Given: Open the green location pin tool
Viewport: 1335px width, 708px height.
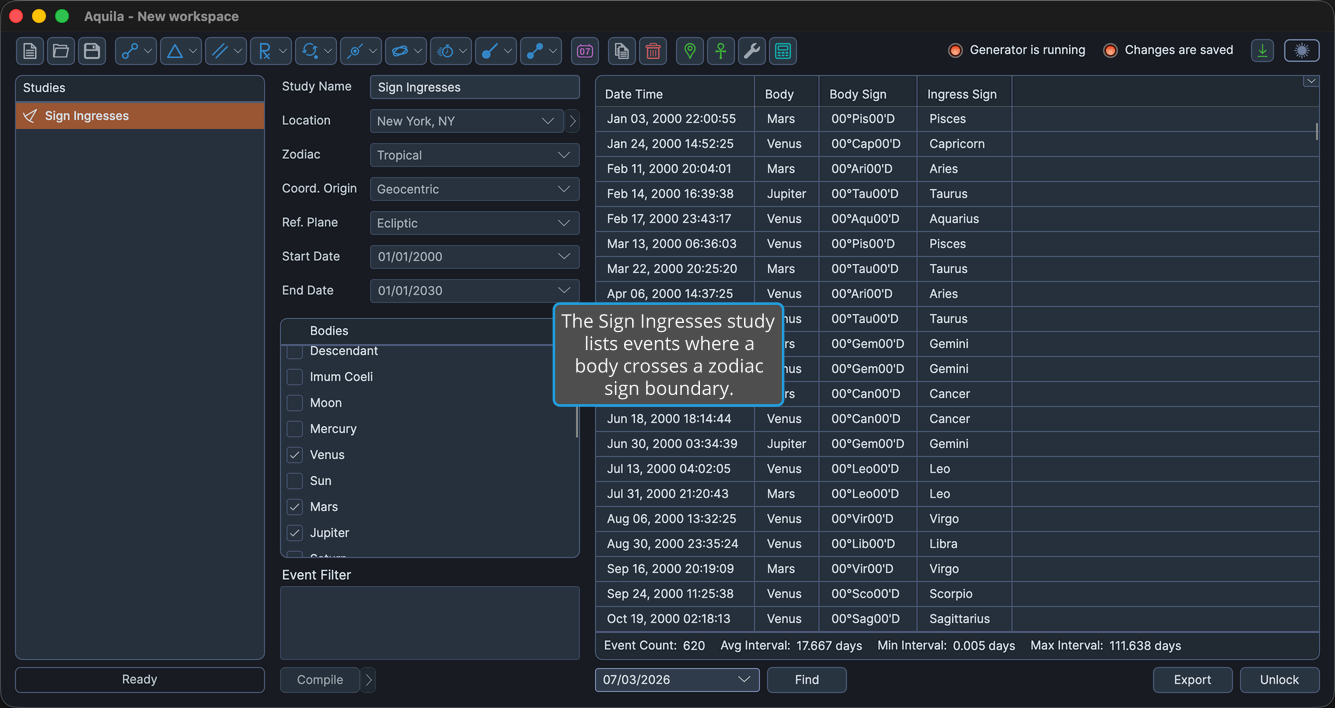Looking at the screenshot, I should point(690,51).
